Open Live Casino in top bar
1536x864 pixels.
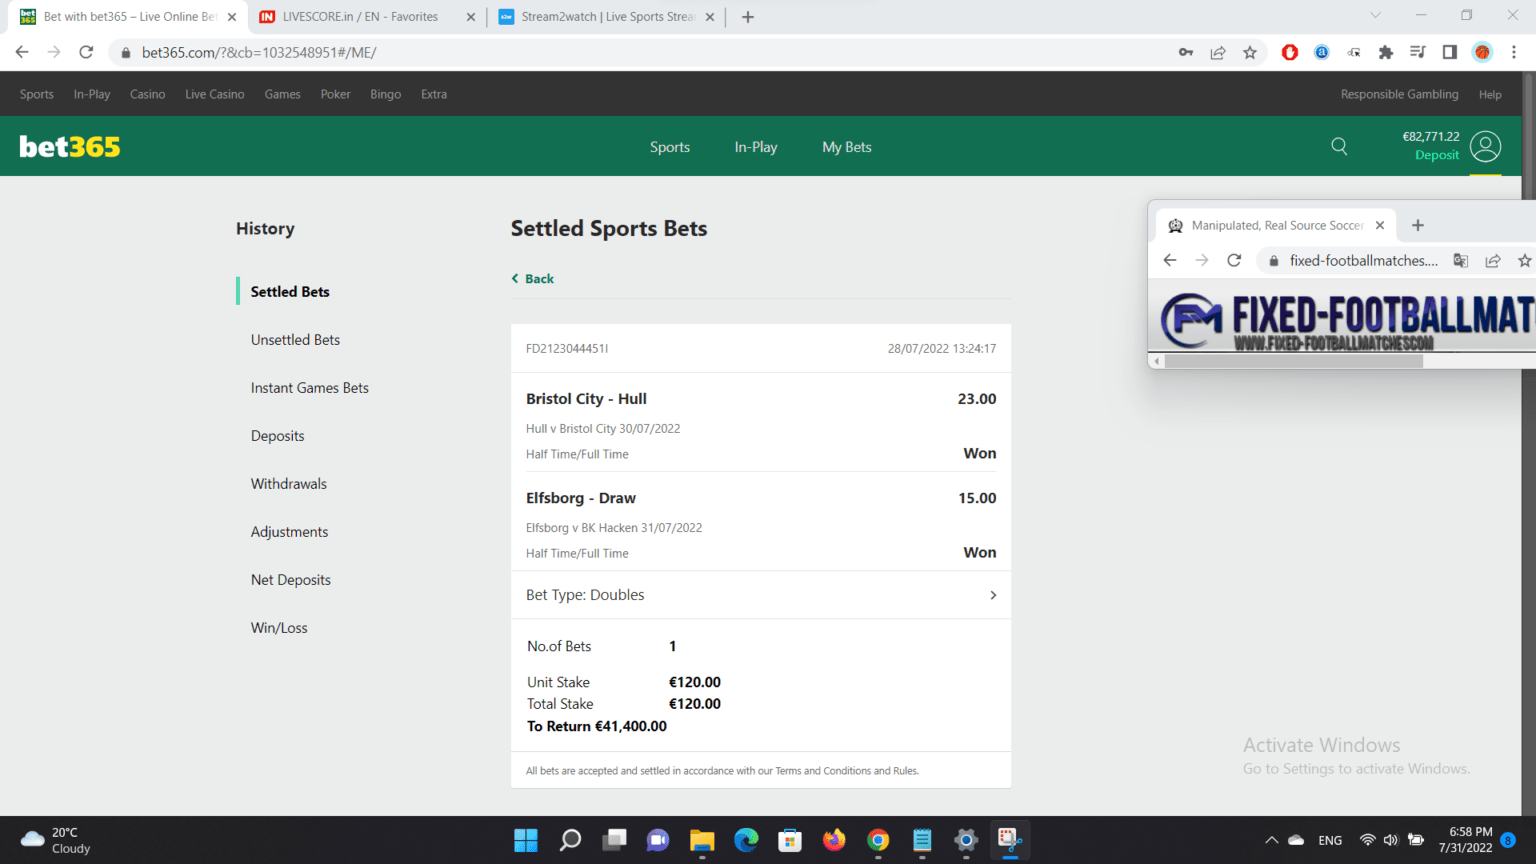(215, 94)
